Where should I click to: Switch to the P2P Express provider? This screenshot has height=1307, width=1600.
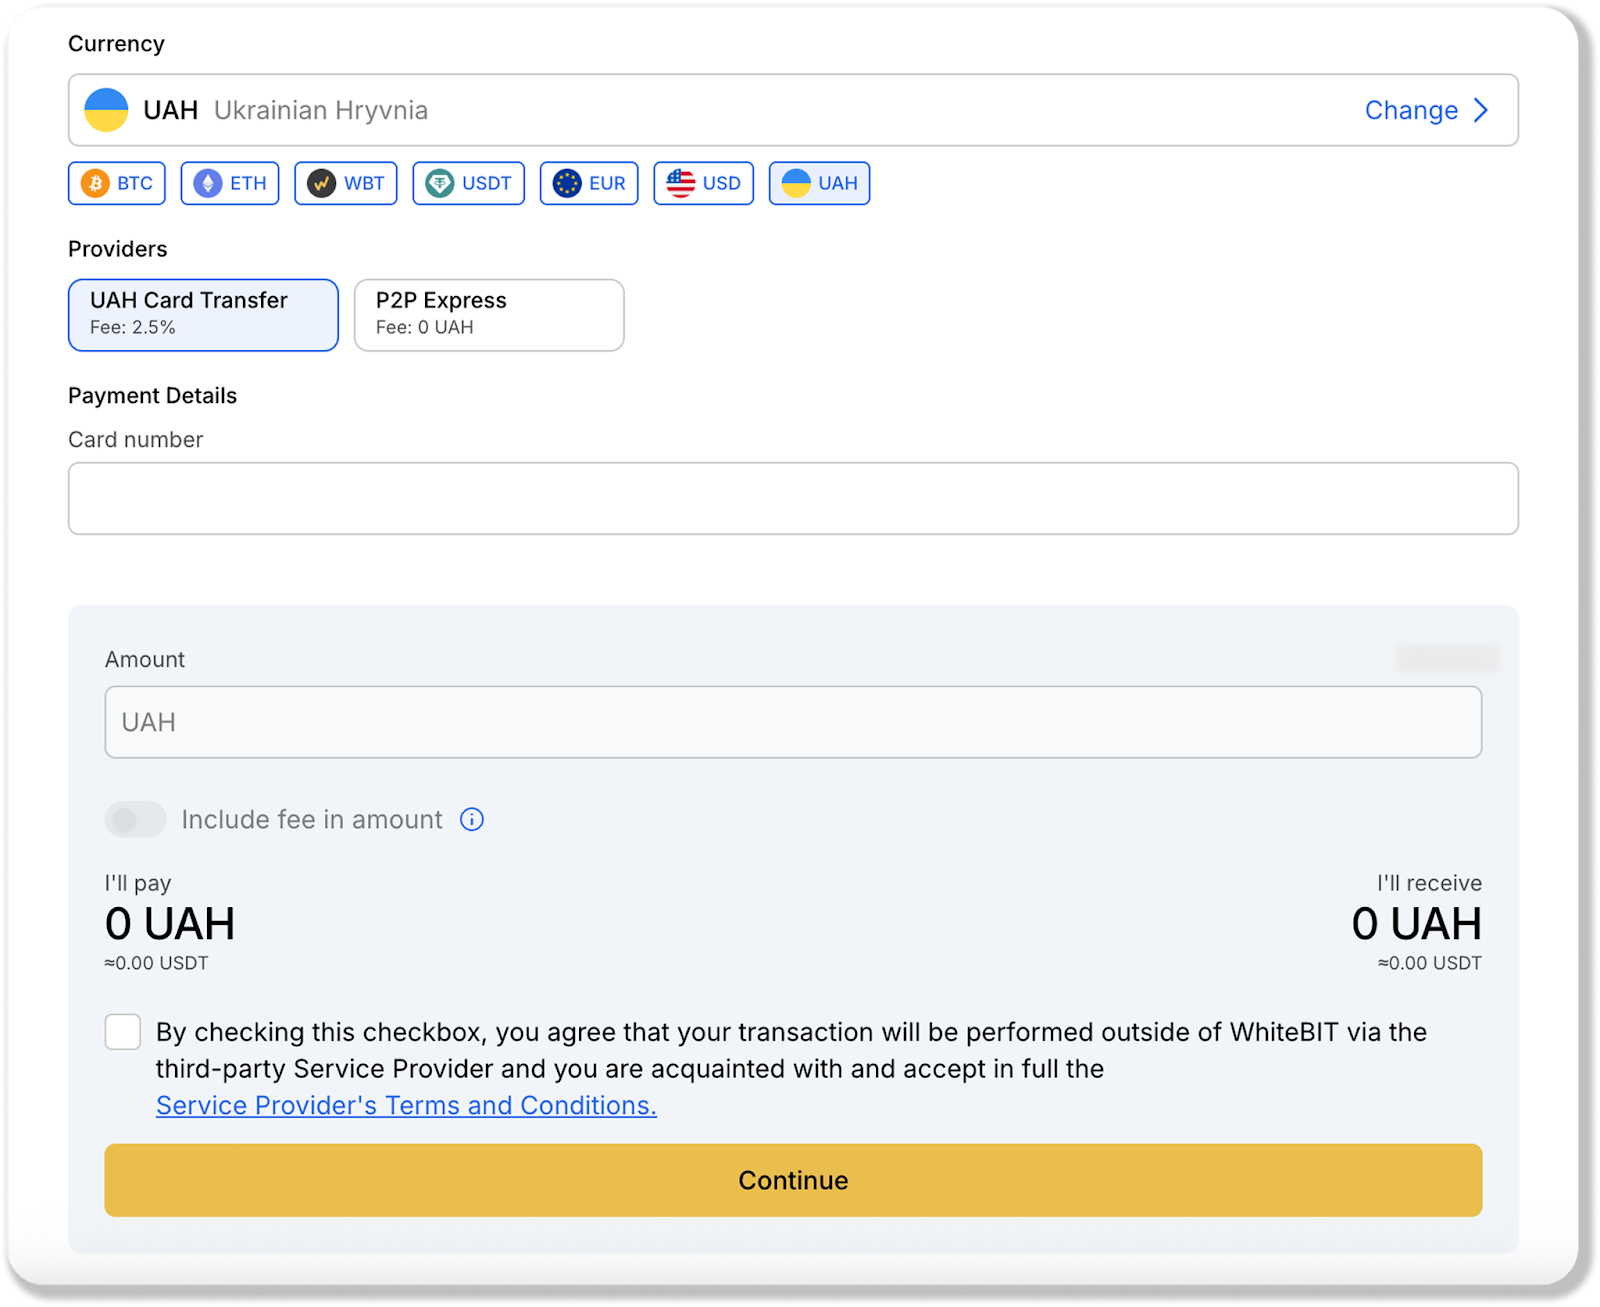tap(489, 315)
